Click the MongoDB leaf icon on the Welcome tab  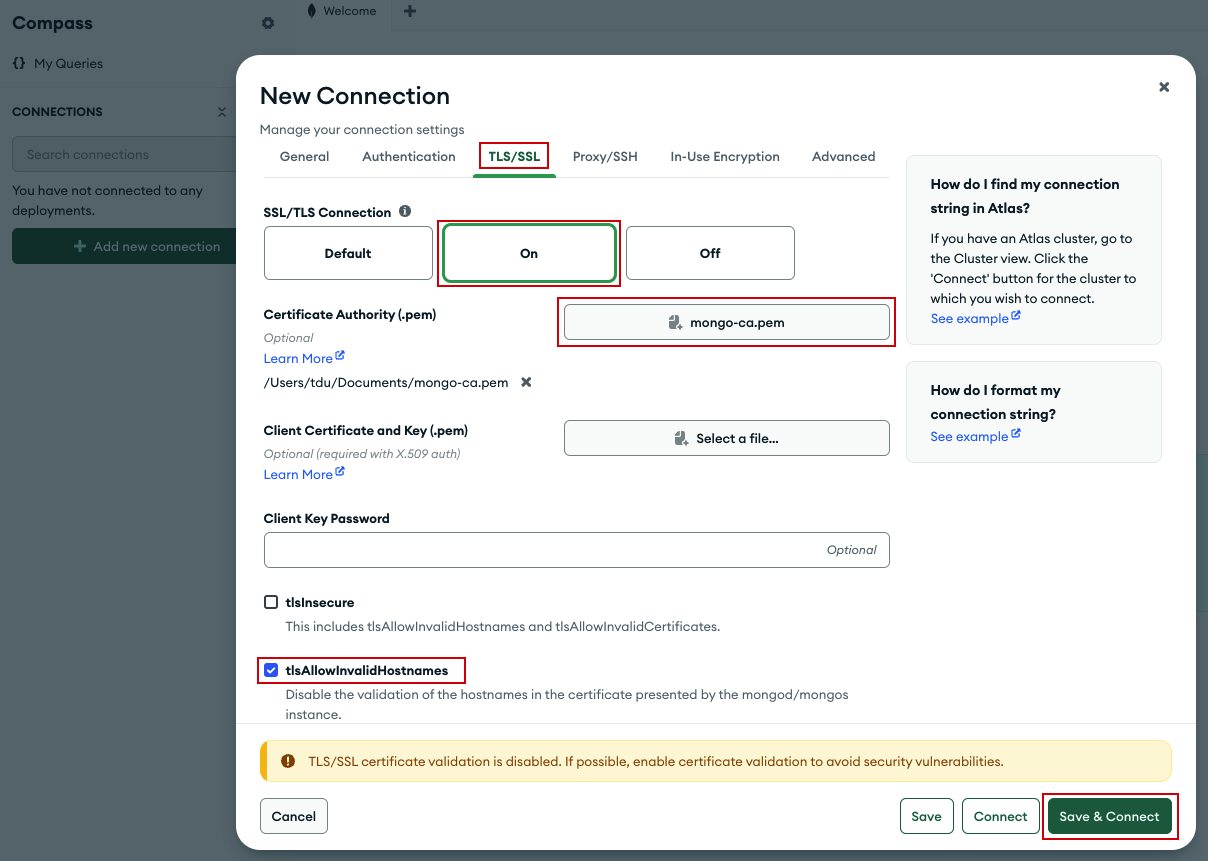(313, 11)
